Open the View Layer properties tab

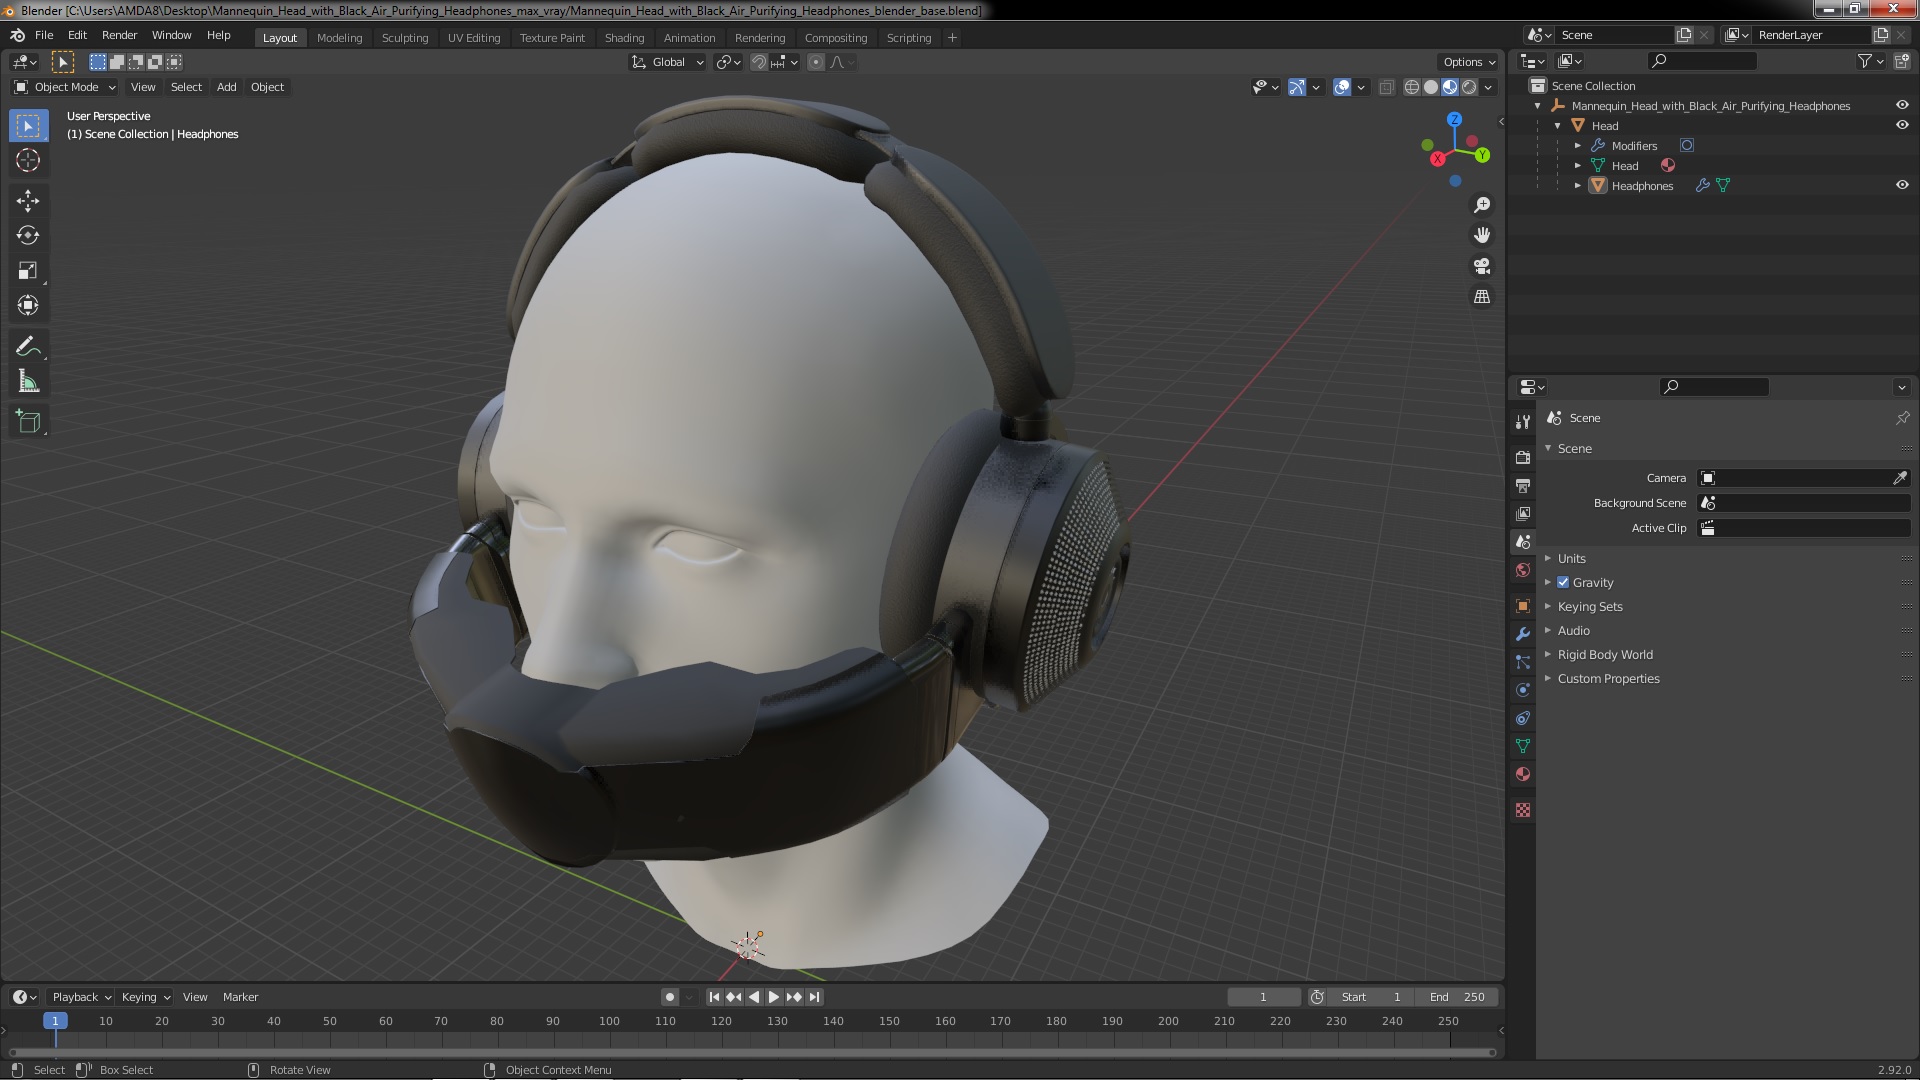(1523, 513)
